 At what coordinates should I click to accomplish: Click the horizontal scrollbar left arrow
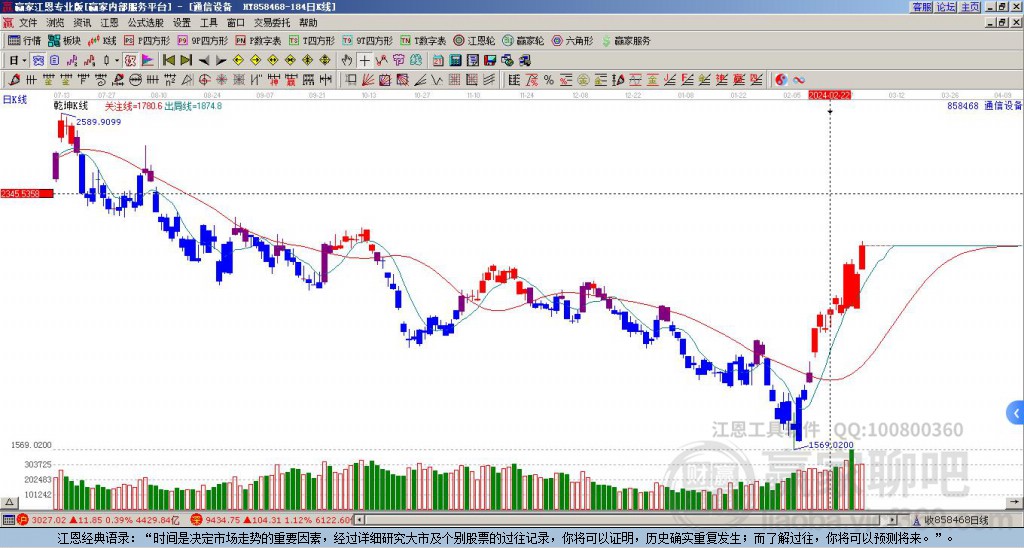pyautogui.click(x=359, y=520)
